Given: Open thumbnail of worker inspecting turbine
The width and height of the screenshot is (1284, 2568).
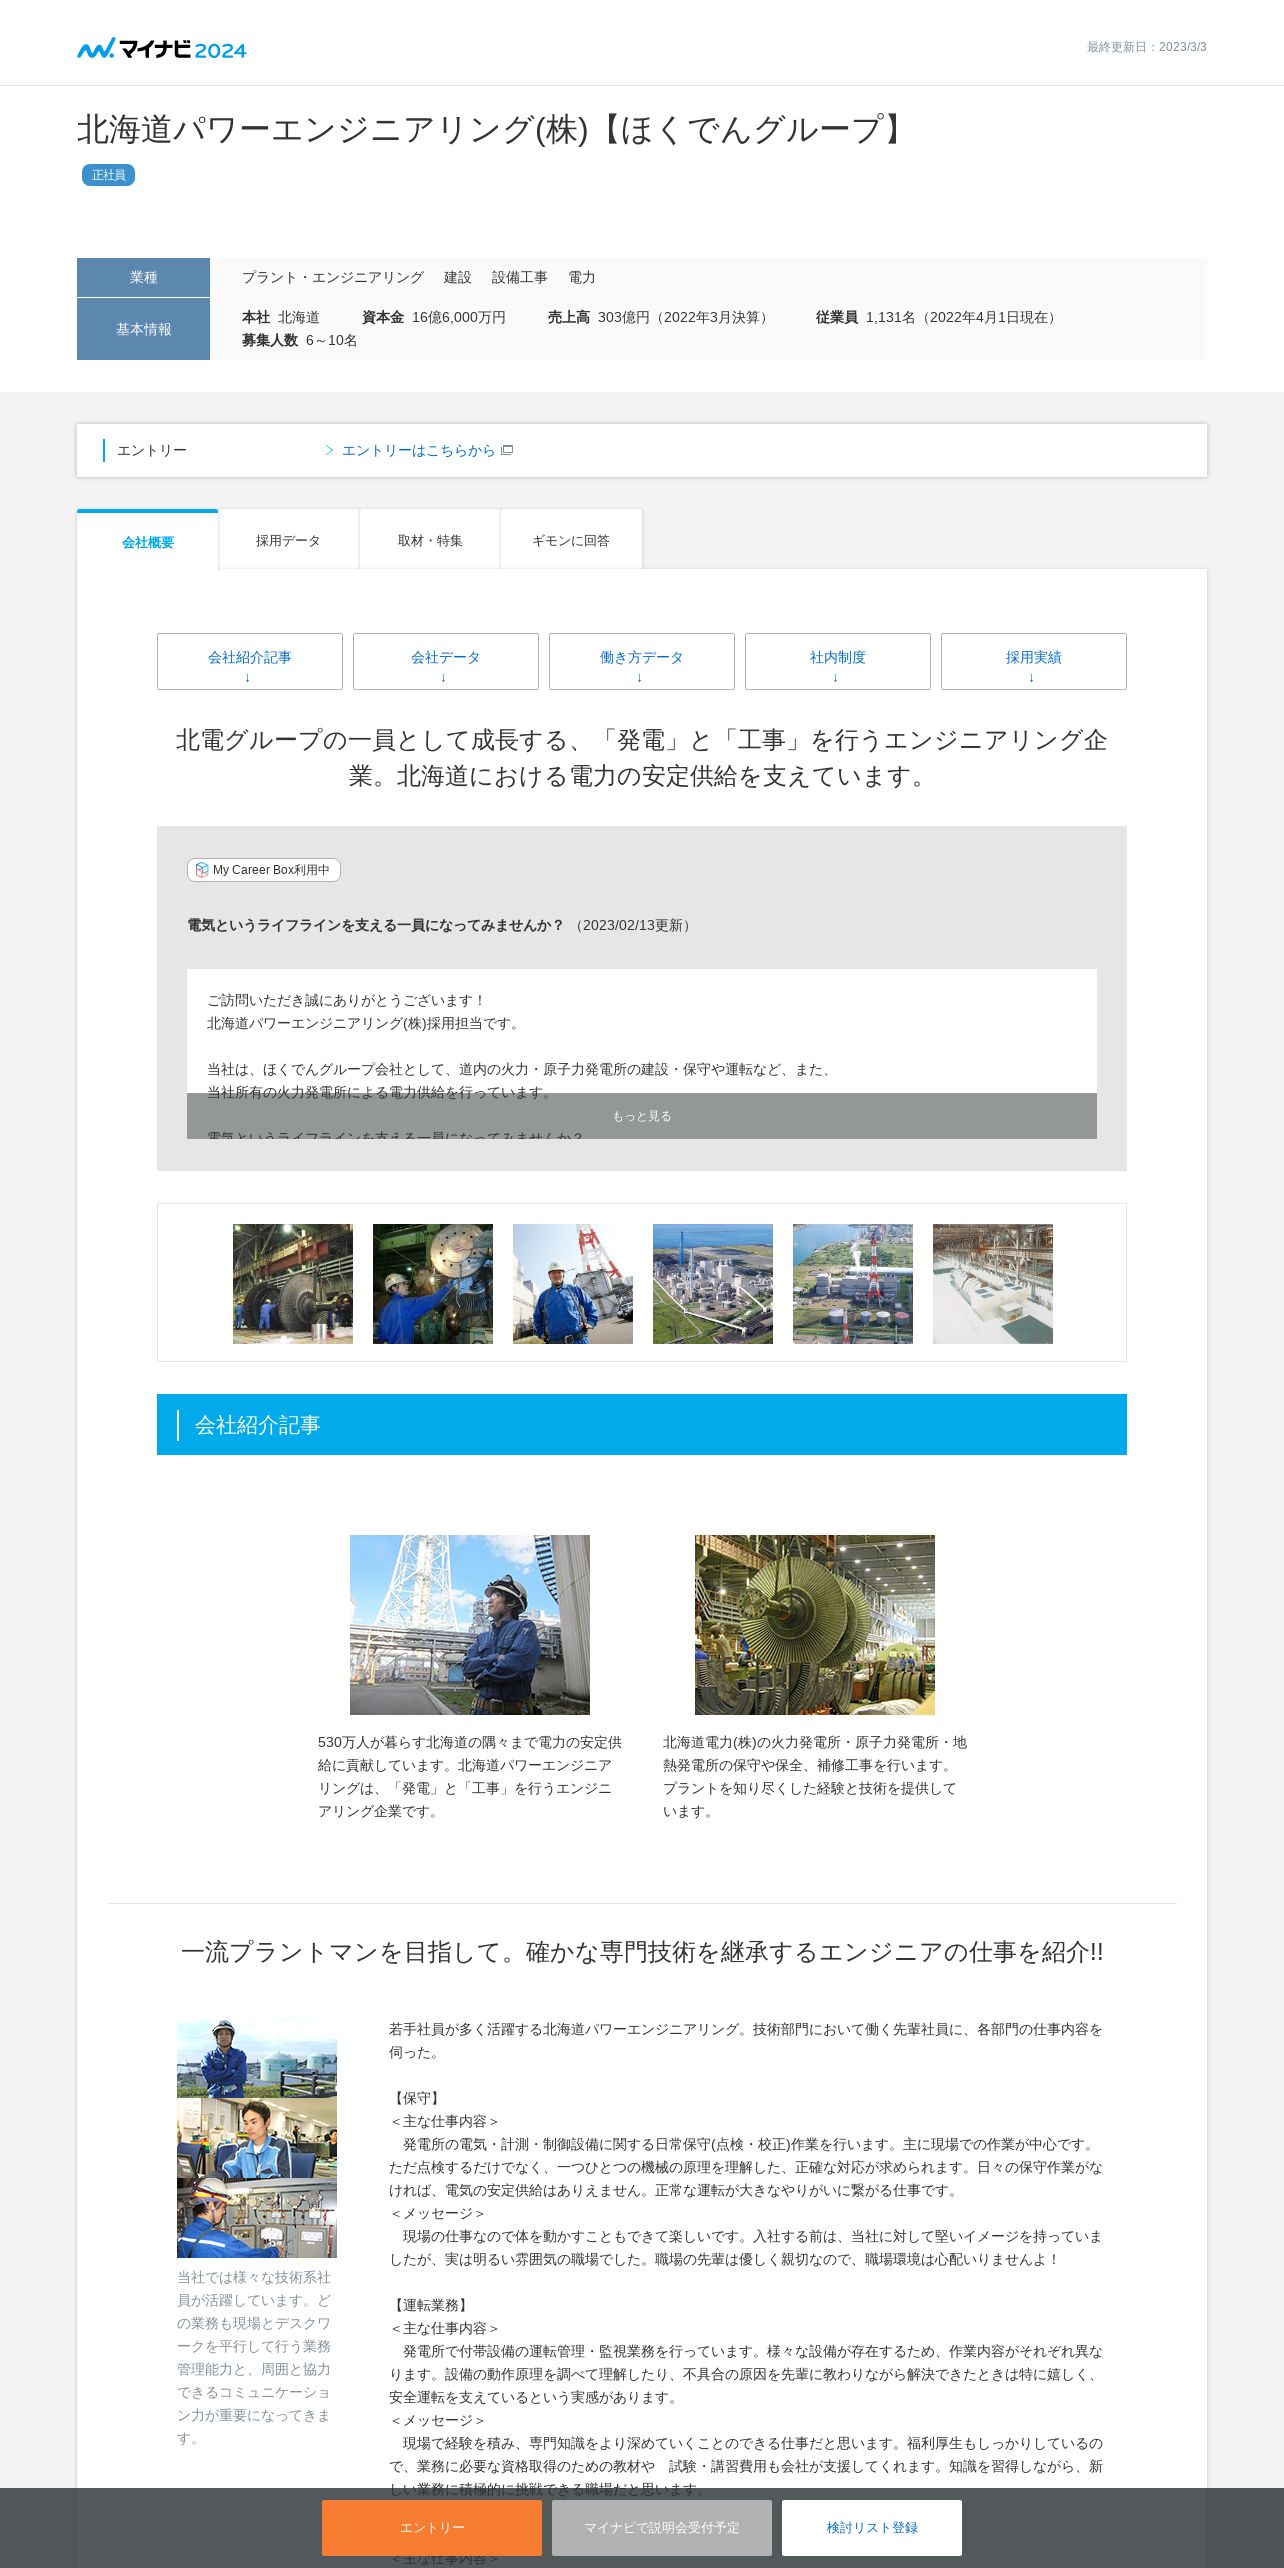Looking at the screenshot, I should (x=433, y=1284).
